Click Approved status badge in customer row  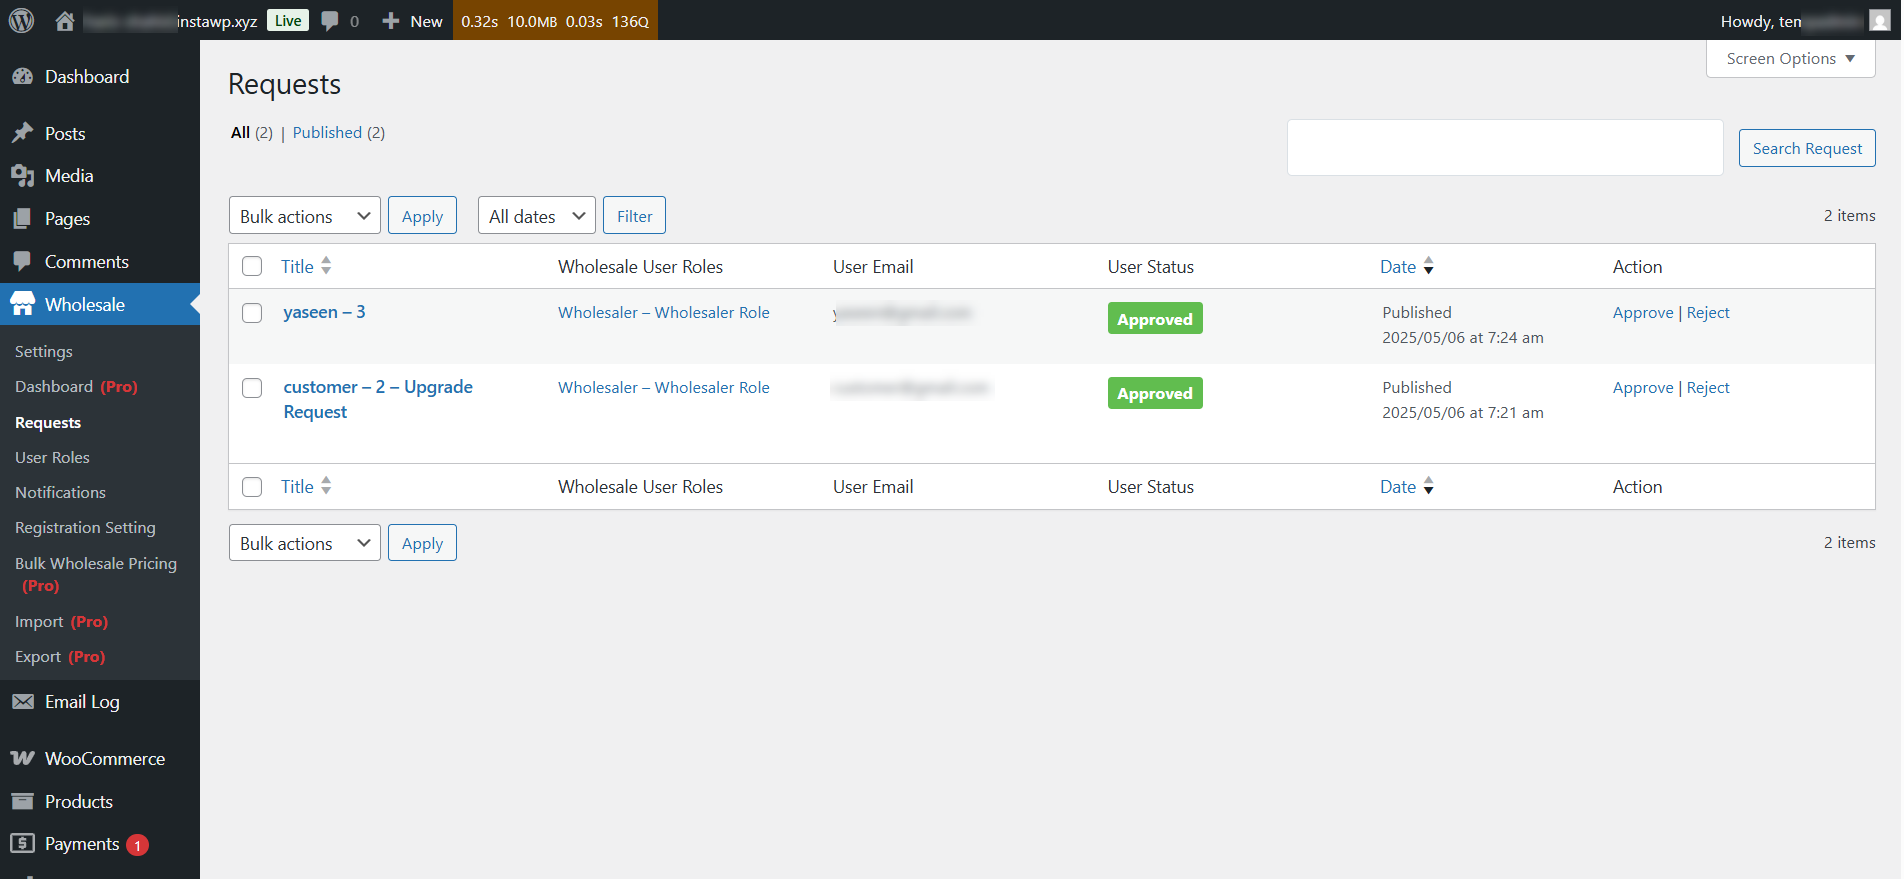(1155, 393)
